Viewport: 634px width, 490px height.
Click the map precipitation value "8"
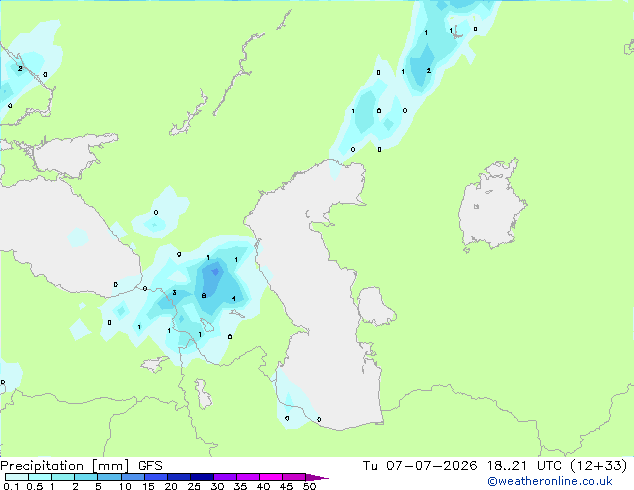pyautogui.click(x=204, y=296)
